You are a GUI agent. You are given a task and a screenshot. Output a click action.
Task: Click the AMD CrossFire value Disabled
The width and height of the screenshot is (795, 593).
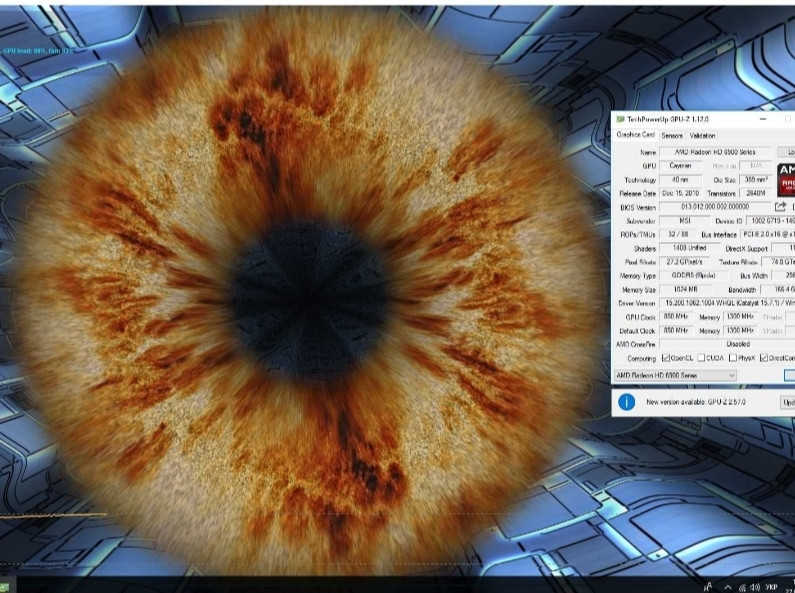pos(727,344)
